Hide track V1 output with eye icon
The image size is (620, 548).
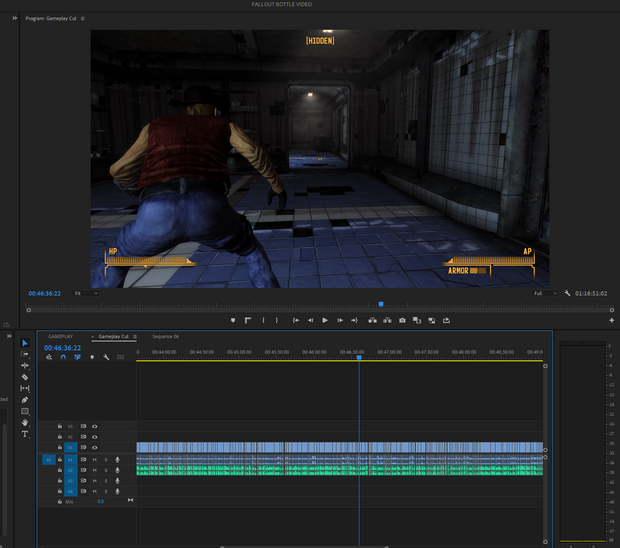click(x=95, y=448)
